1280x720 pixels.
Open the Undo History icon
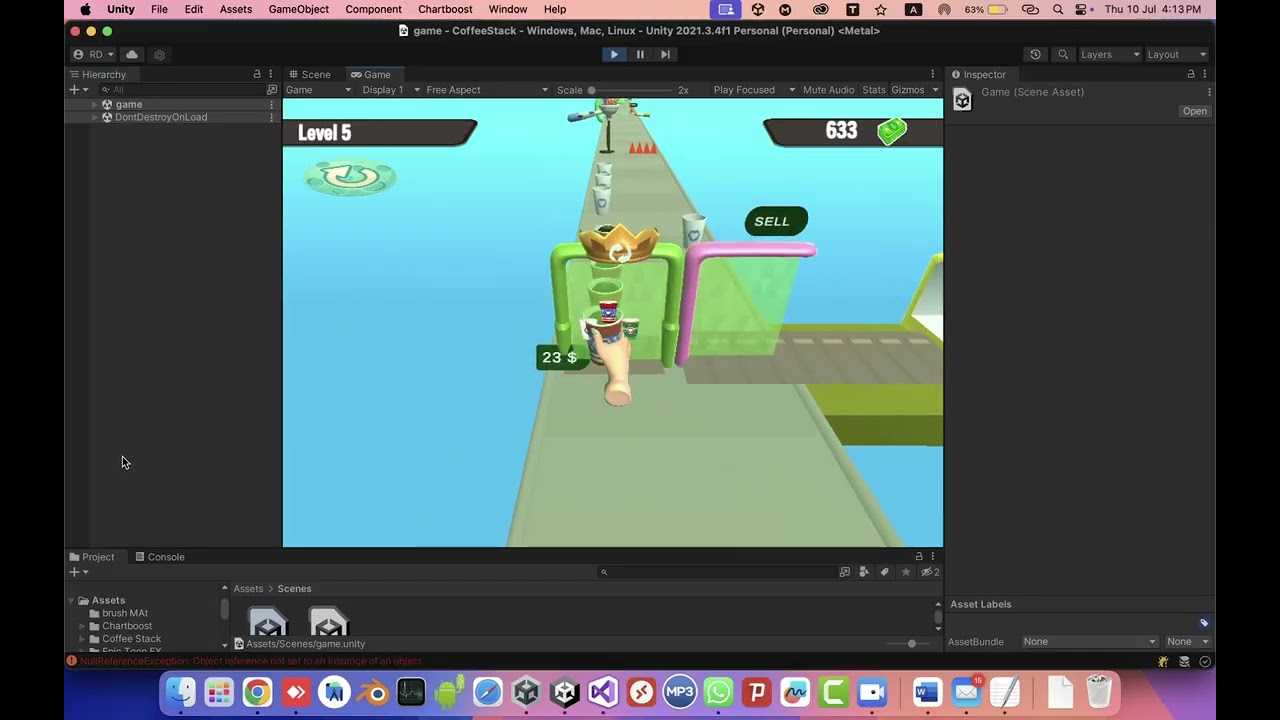point(1035,54)
